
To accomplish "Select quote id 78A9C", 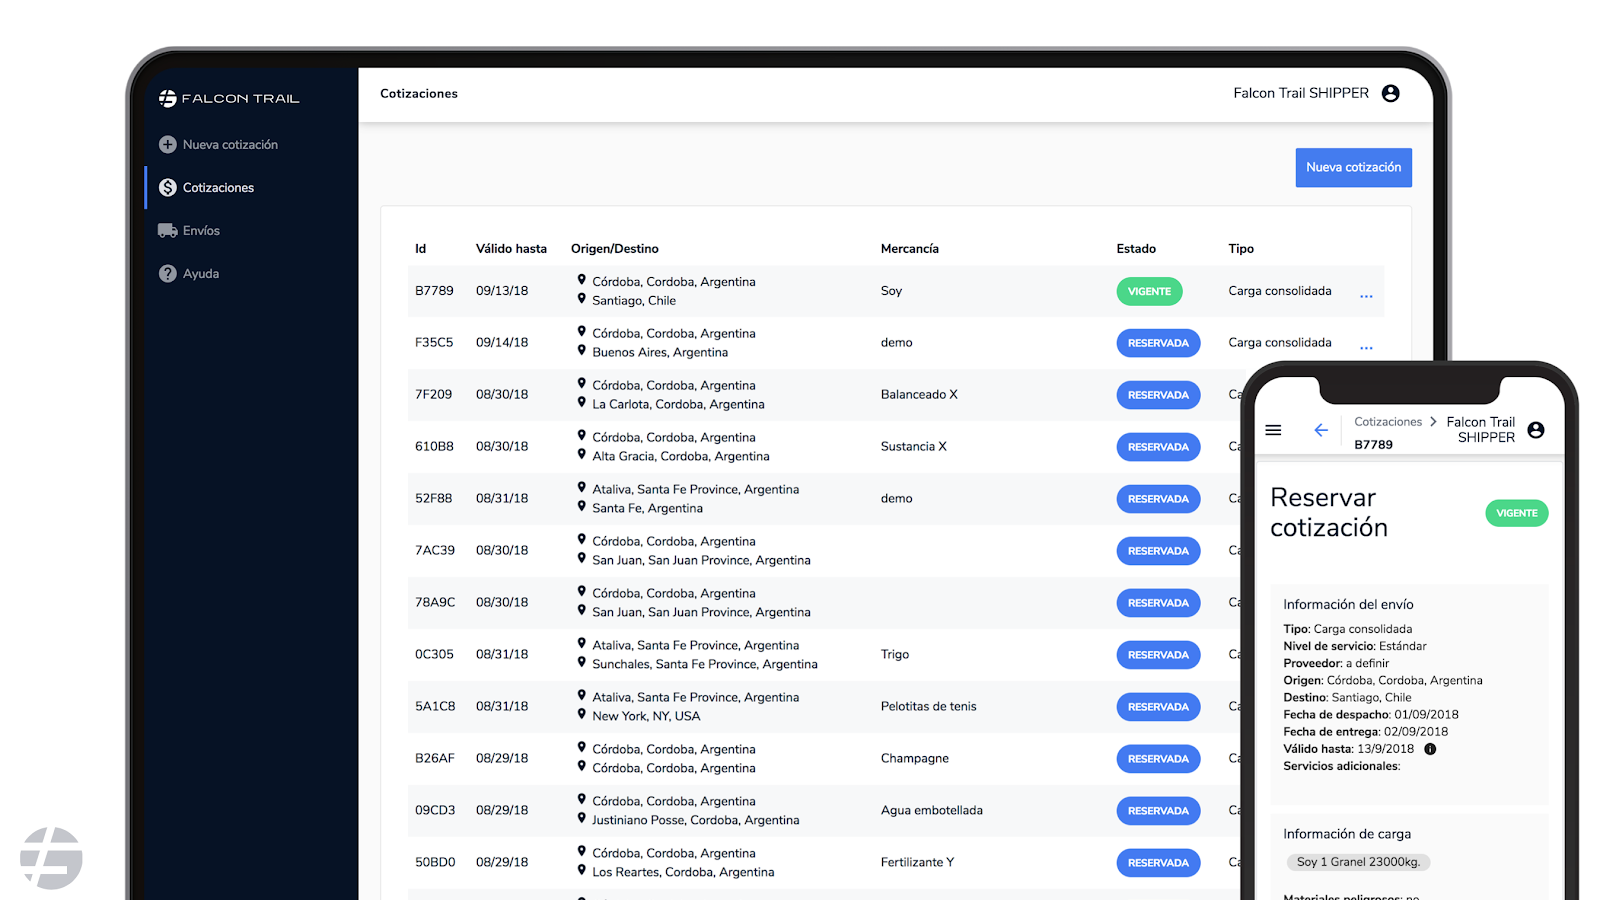I will 435,603.
